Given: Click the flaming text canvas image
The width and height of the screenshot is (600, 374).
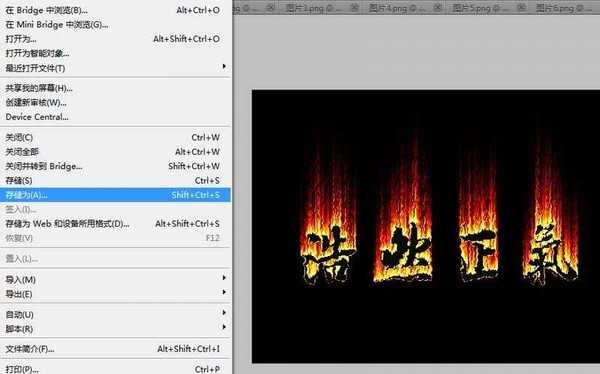Looking at the screenshot, I should tap(426, 226).
